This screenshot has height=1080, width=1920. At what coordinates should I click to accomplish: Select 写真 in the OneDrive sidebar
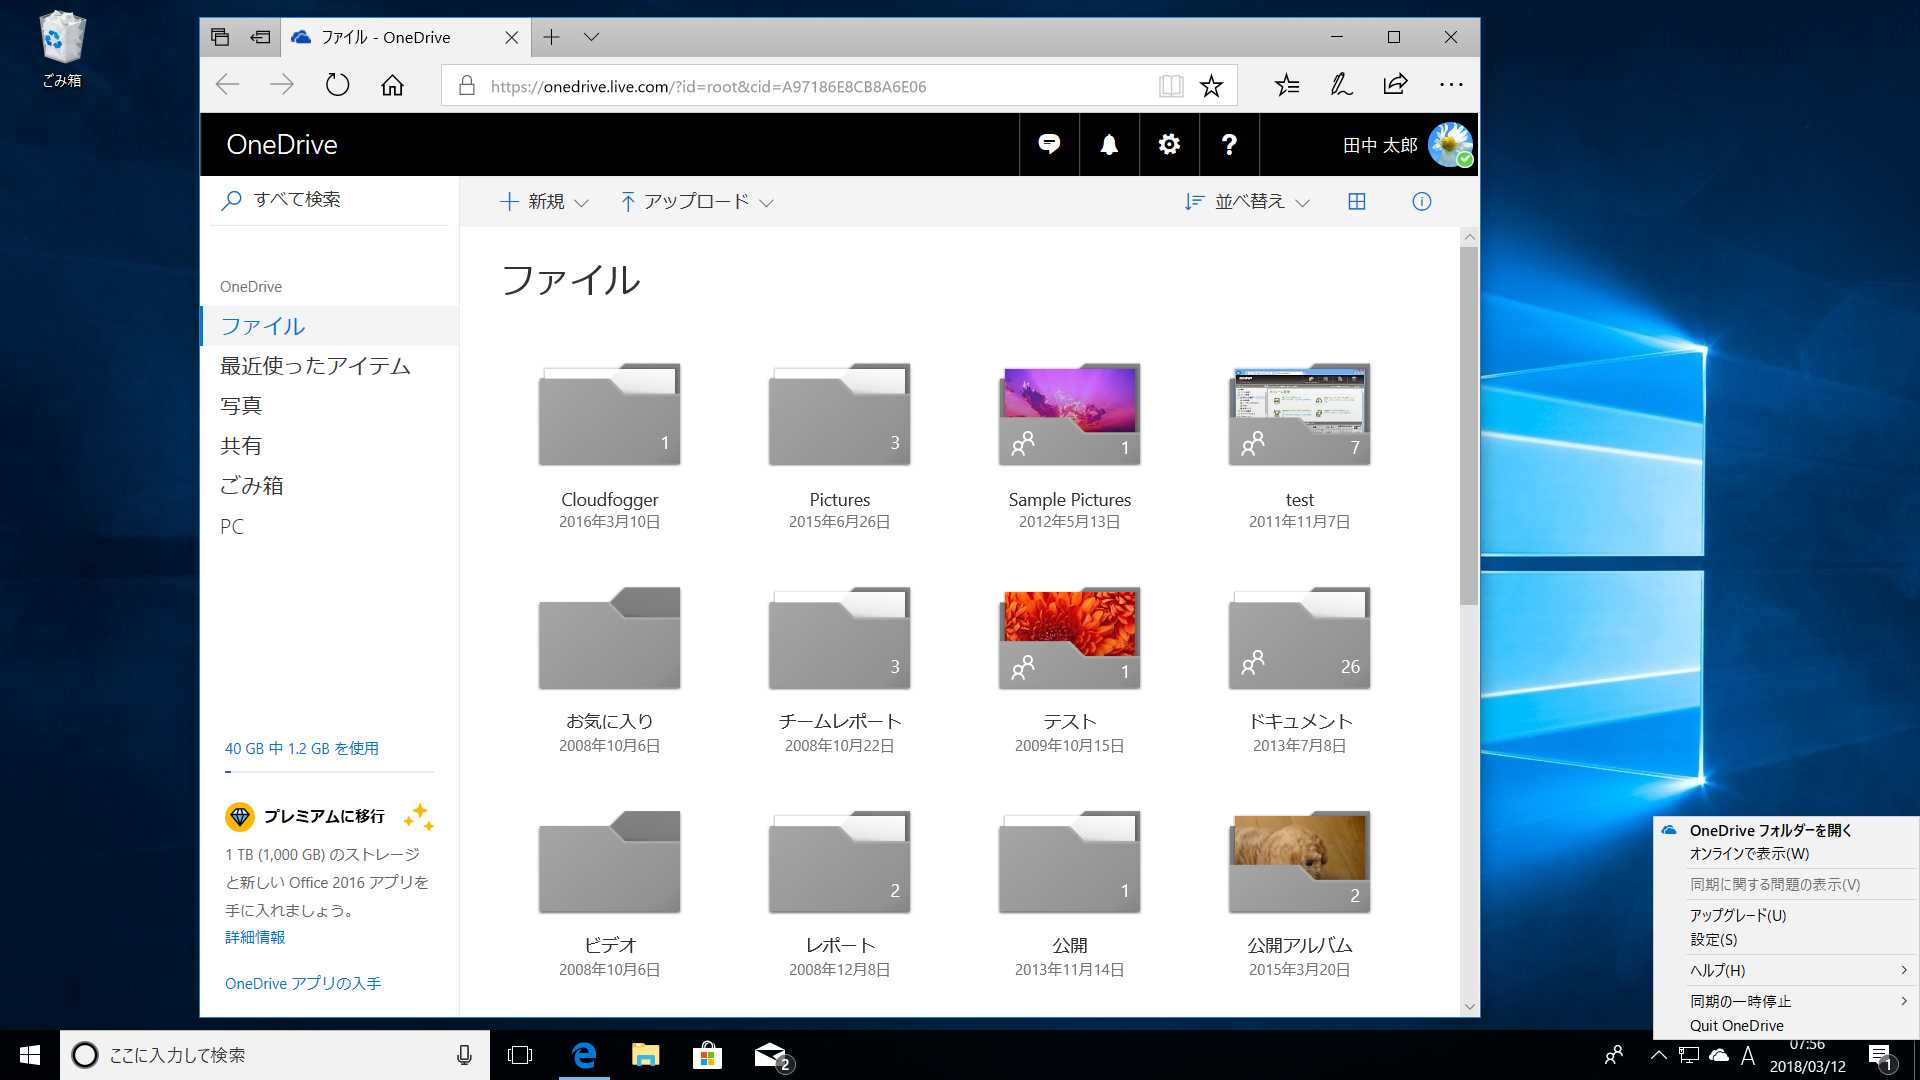click(241, 405)
